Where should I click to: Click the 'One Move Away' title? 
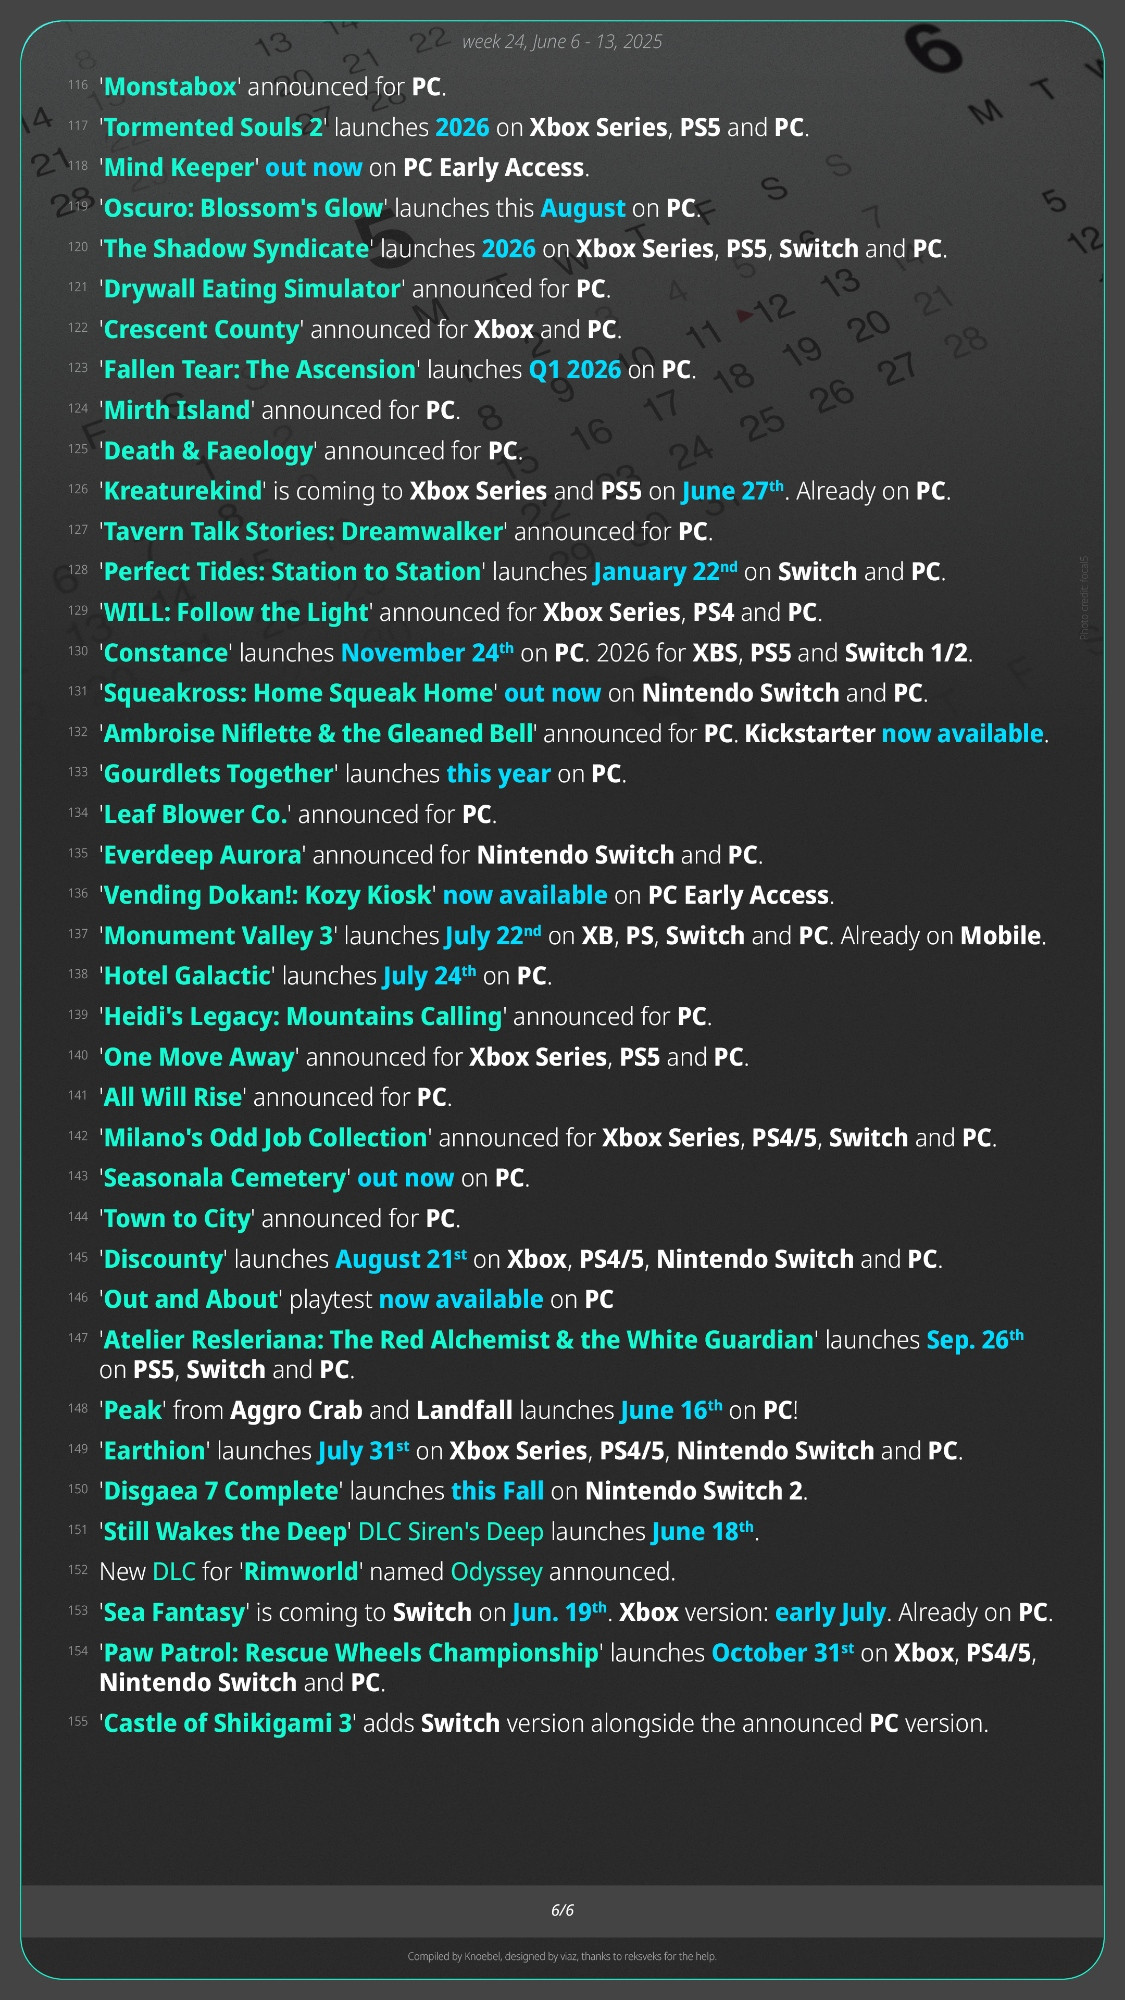[x=199, y=1056]
